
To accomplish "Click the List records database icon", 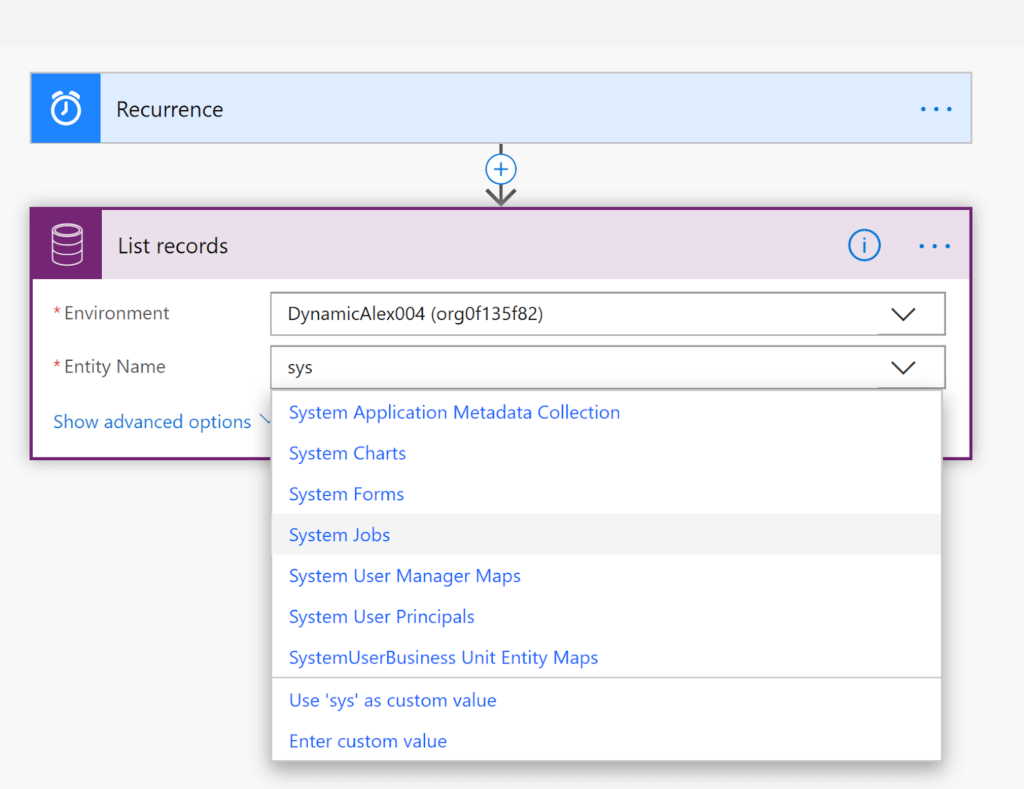I will pyautogui.click(x=67, y=245).
